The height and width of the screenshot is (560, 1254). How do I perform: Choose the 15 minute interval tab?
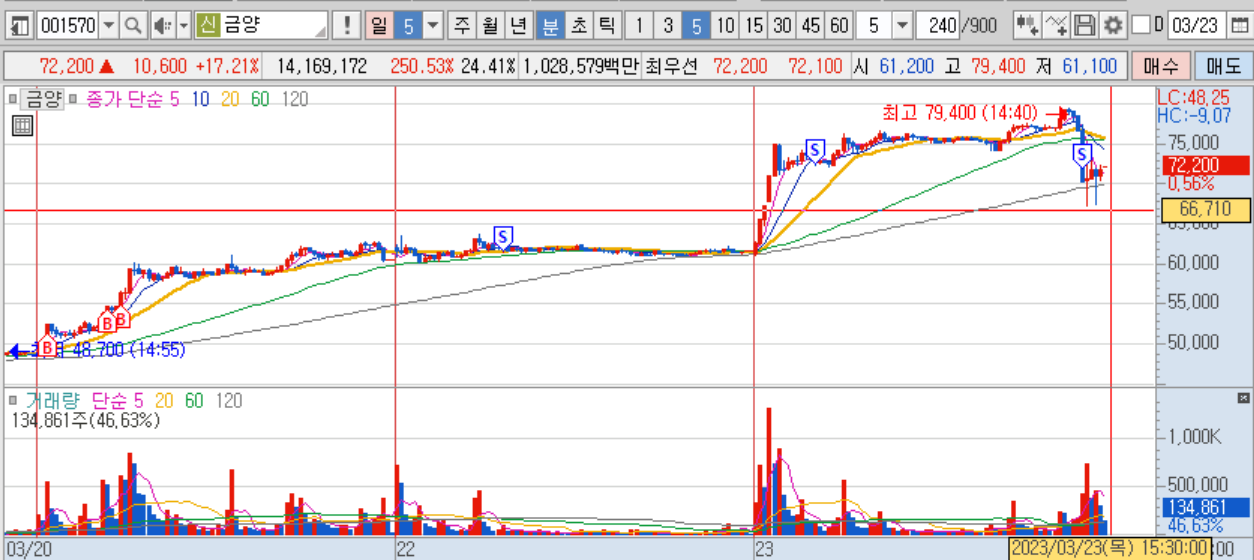(754, 25)
